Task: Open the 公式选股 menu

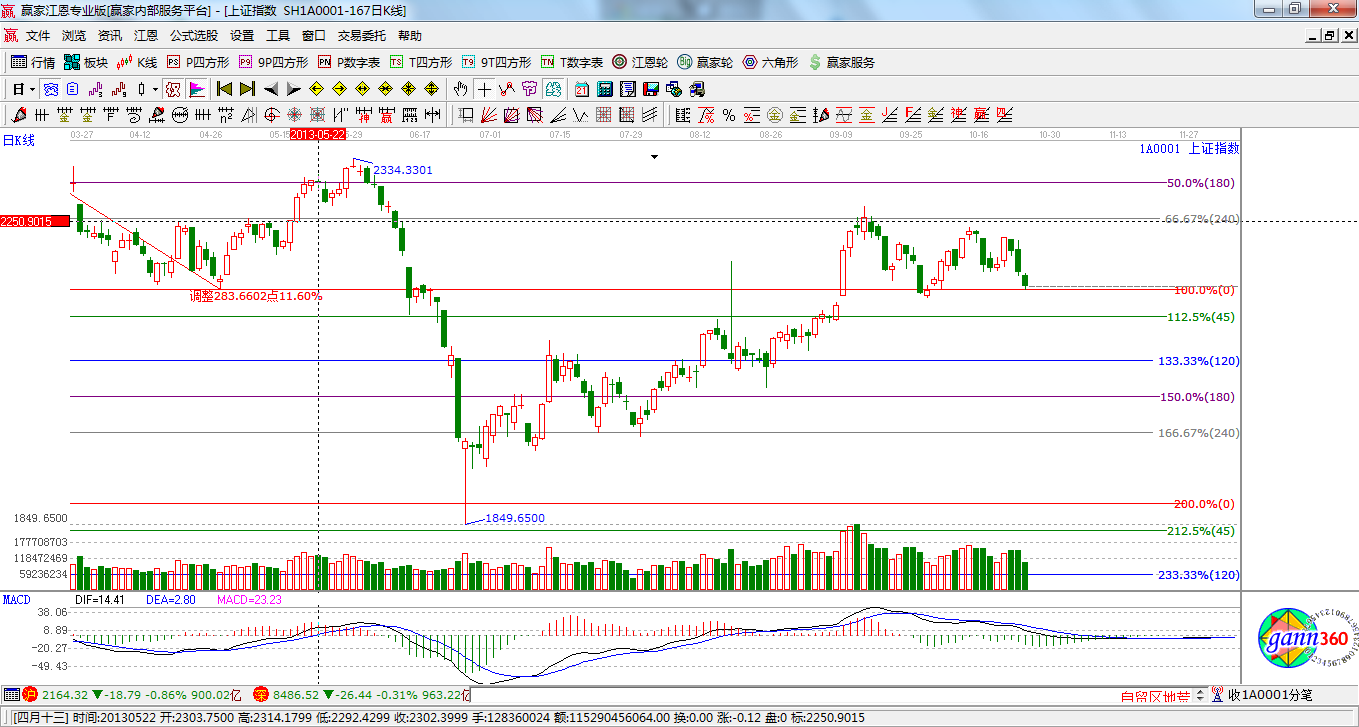Action: [x=193, y=35]
